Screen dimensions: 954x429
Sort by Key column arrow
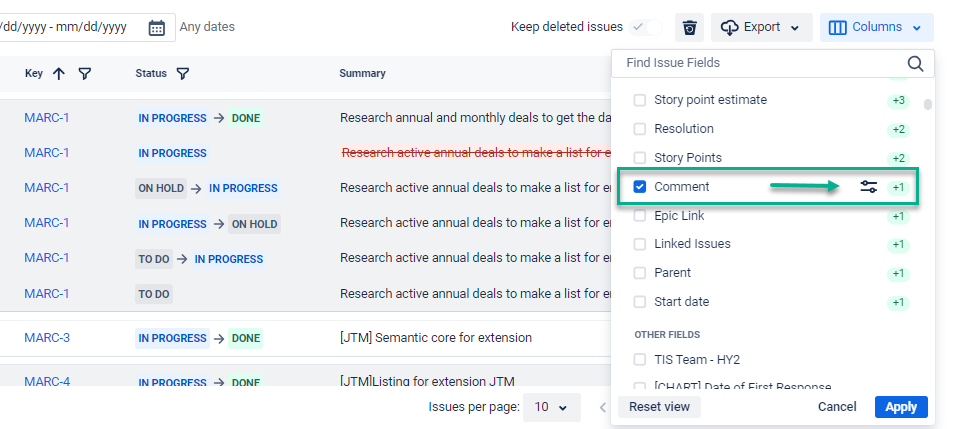coord(58,73)
